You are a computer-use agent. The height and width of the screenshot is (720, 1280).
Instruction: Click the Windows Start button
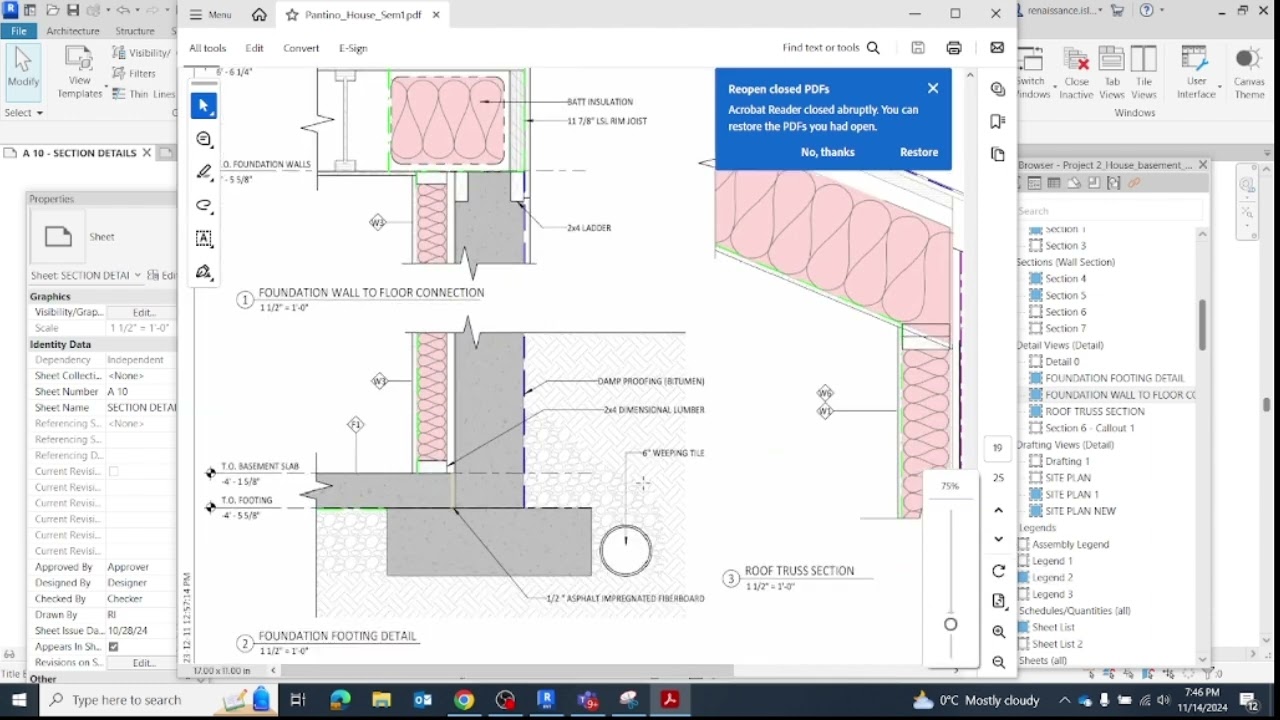[19, 700]
